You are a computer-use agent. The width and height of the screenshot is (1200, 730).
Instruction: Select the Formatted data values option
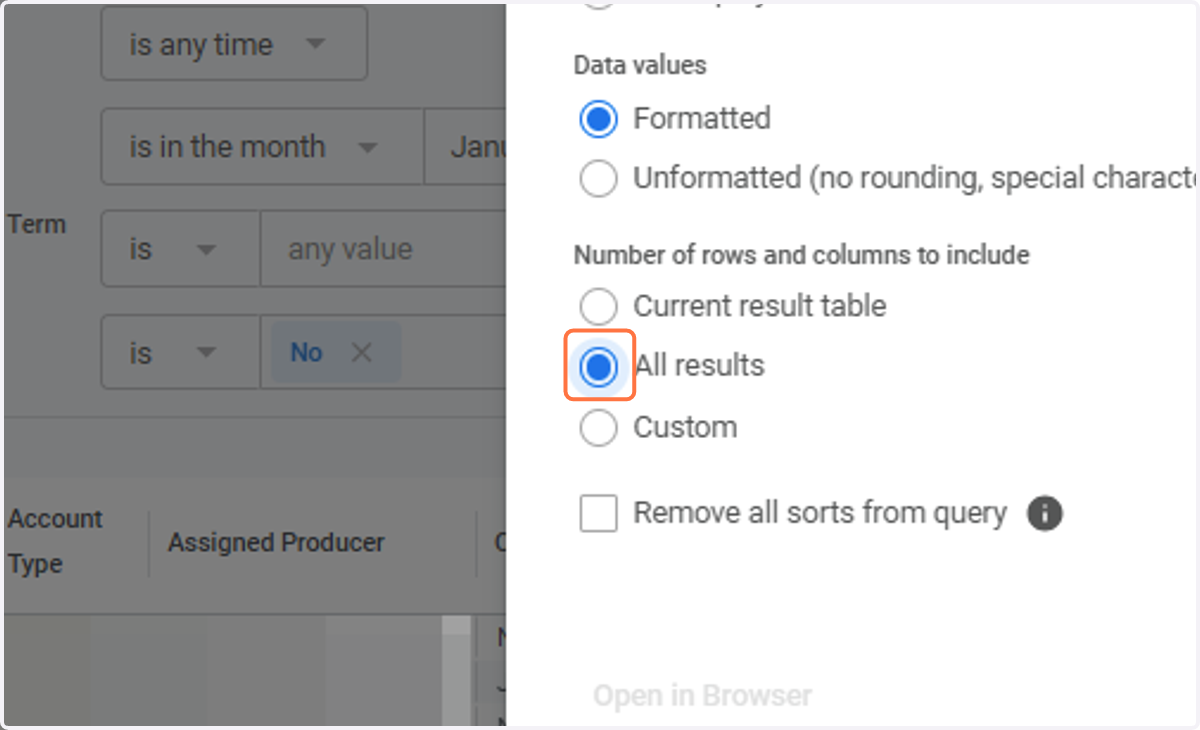point(598,119)
